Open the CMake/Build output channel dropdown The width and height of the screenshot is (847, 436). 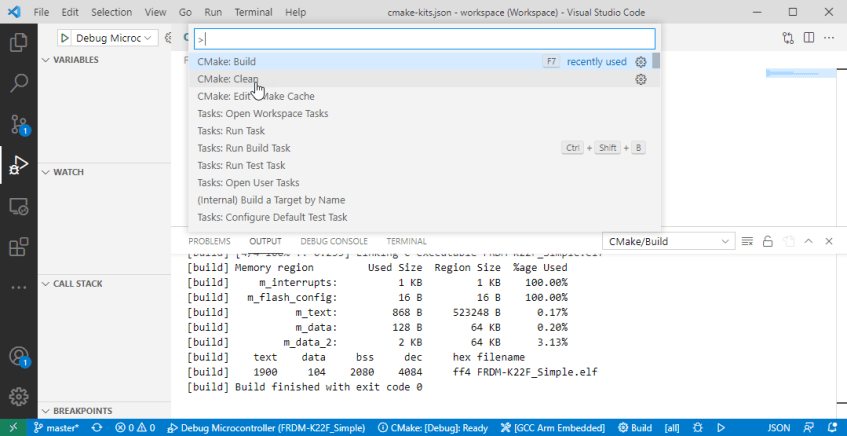tap(669, 241)
